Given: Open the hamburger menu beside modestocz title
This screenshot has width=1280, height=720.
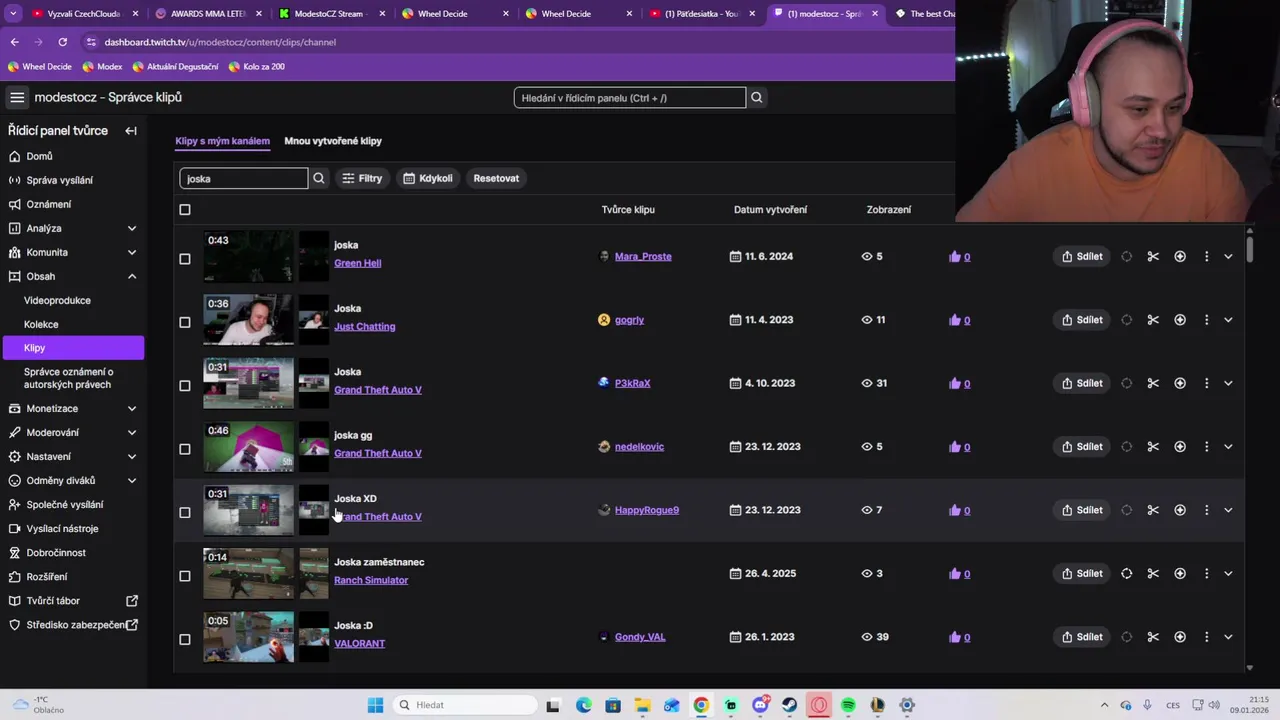Looking at the screenshot, I should coord(17,97).
